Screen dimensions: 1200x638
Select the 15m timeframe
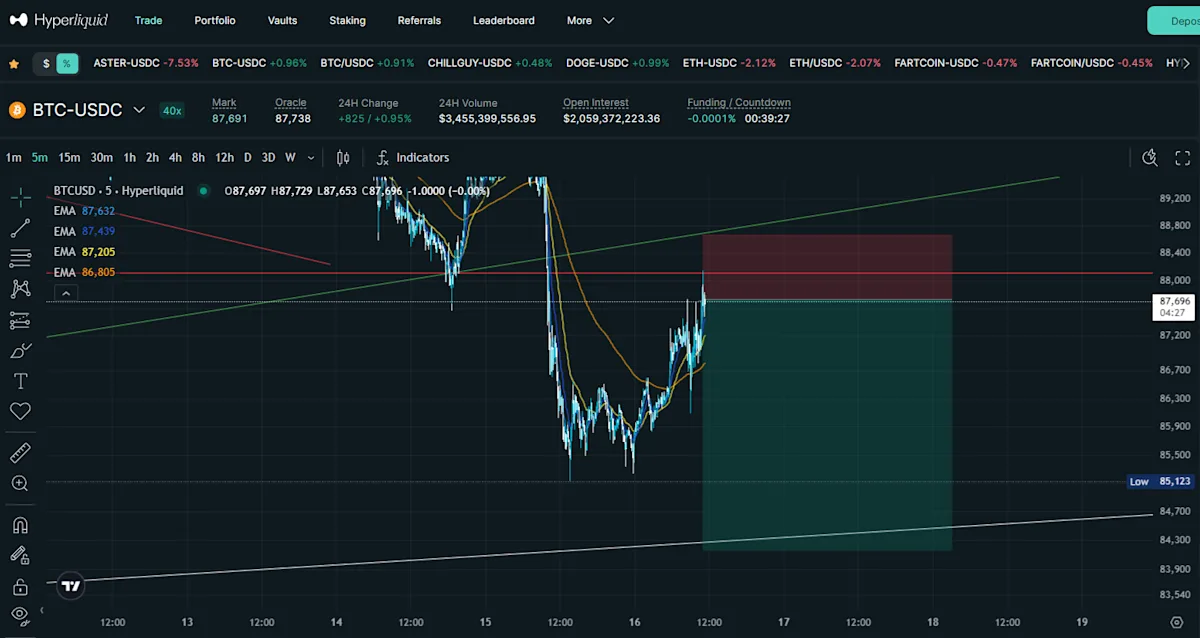69,157
